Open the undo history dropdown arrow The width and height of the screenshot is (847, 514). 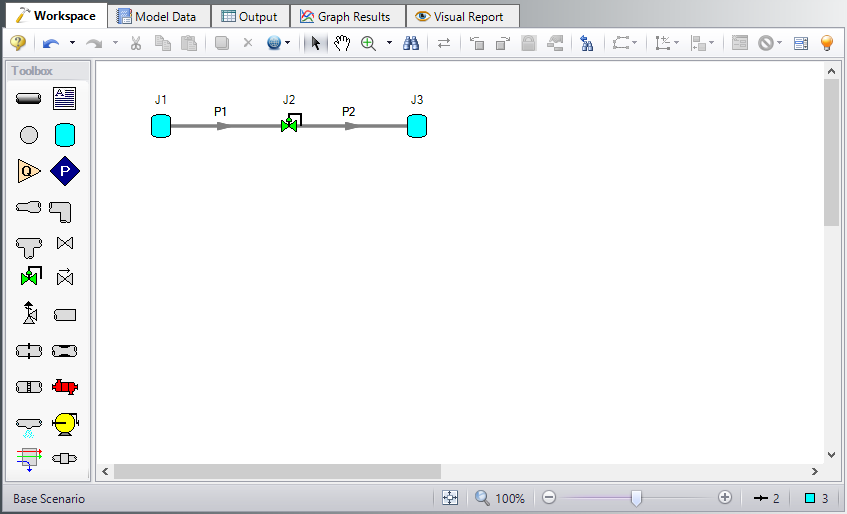(72, 43)
